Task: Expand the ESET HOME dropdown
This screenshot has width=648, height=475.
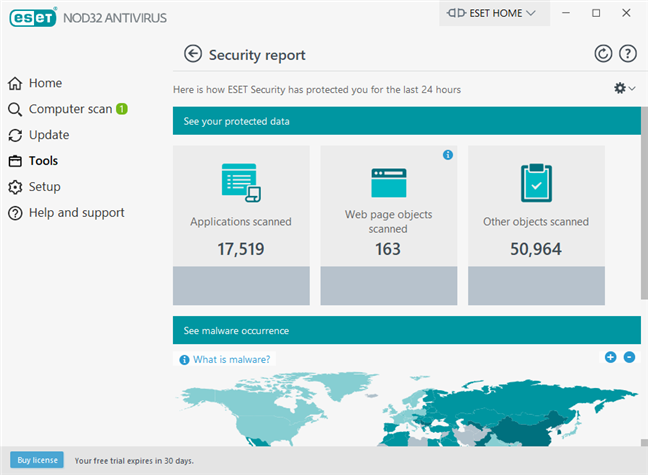Action: pos(494,13)
